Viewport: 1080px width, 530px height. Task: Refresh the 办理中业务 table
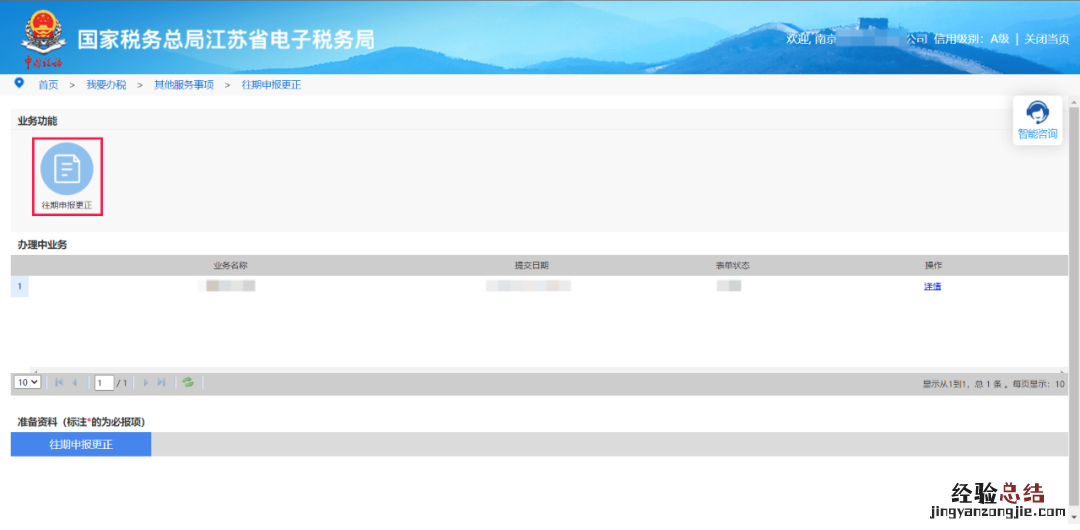tap(187, 383)
